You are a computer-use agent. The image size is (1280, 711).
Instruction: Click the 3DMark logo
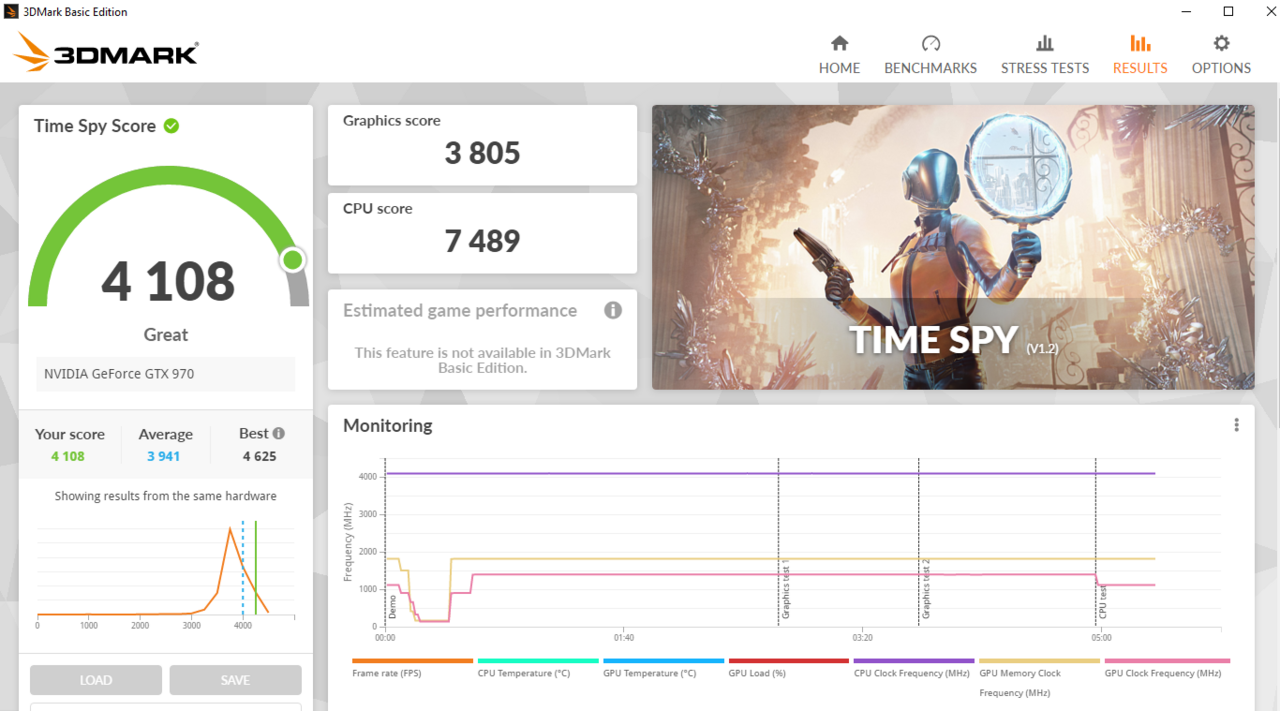click(107, 52)
